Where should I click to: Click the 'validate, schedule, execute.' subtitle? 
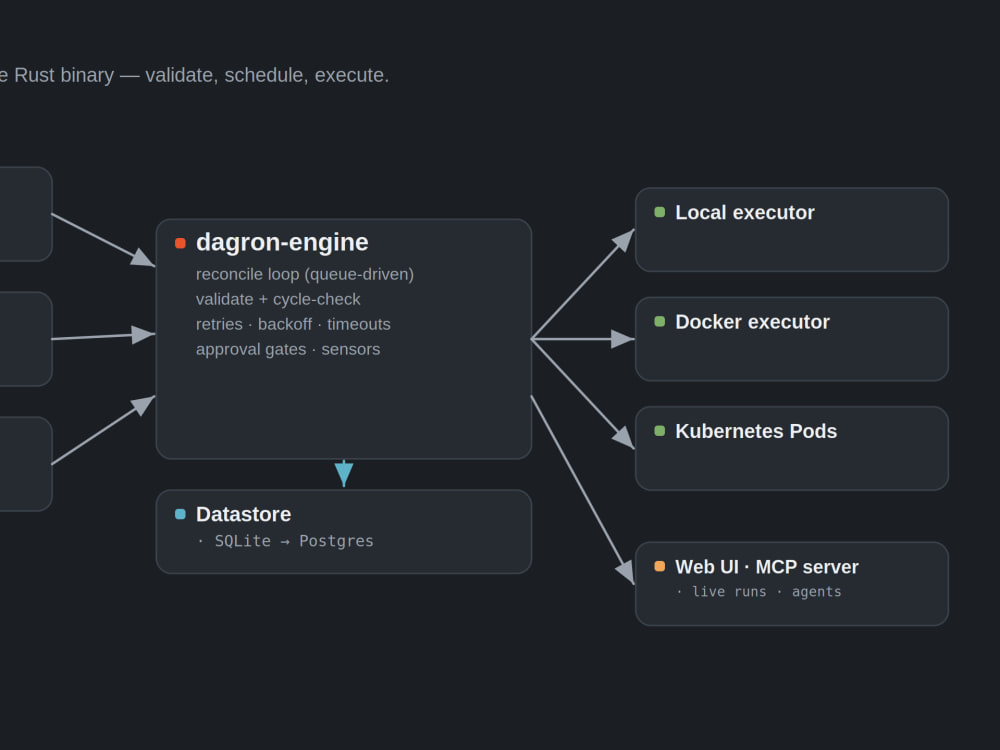click(x=267, y=75)
